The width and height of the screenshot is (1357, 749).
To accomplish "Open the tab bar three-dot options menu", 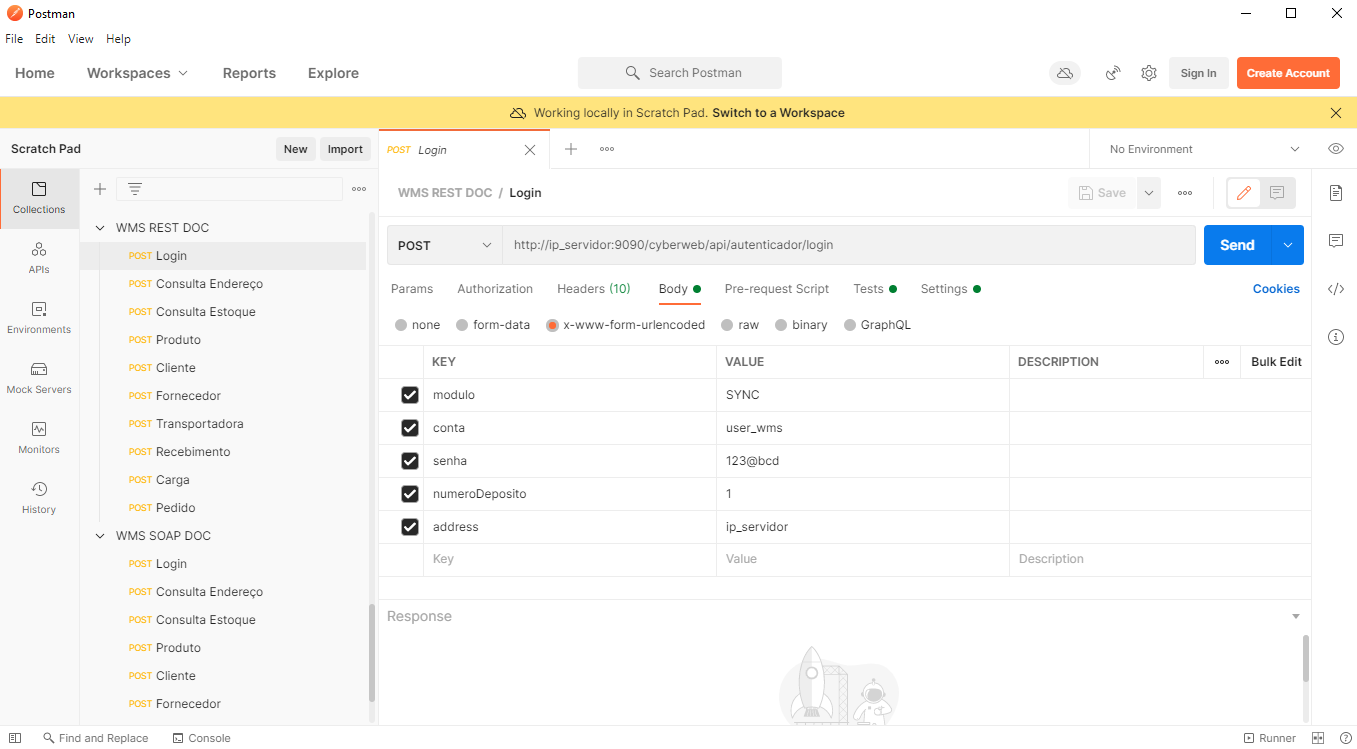I will tap(607, 149).
